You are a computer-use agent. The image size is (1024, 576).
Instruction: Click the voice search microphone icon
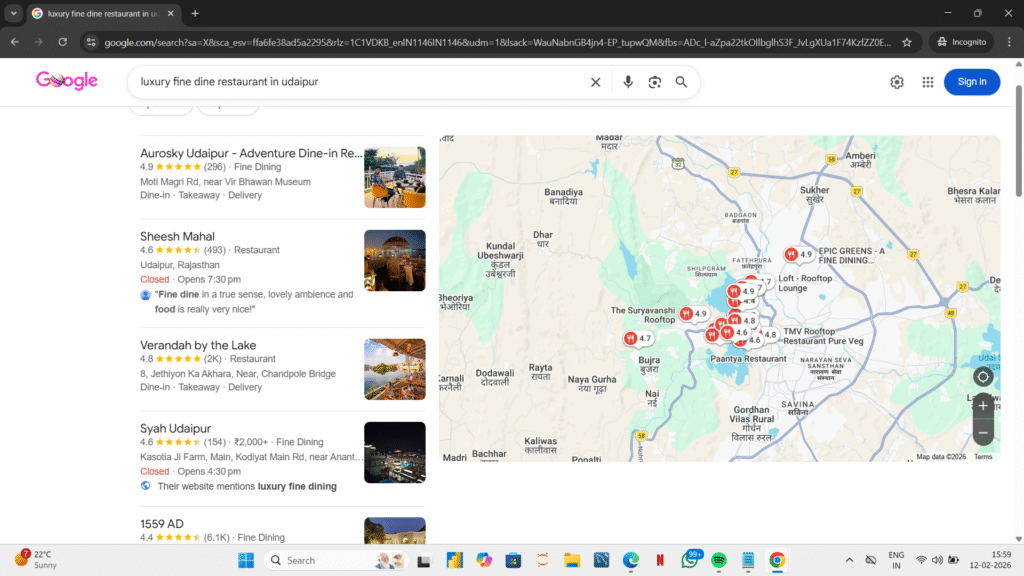628,82
